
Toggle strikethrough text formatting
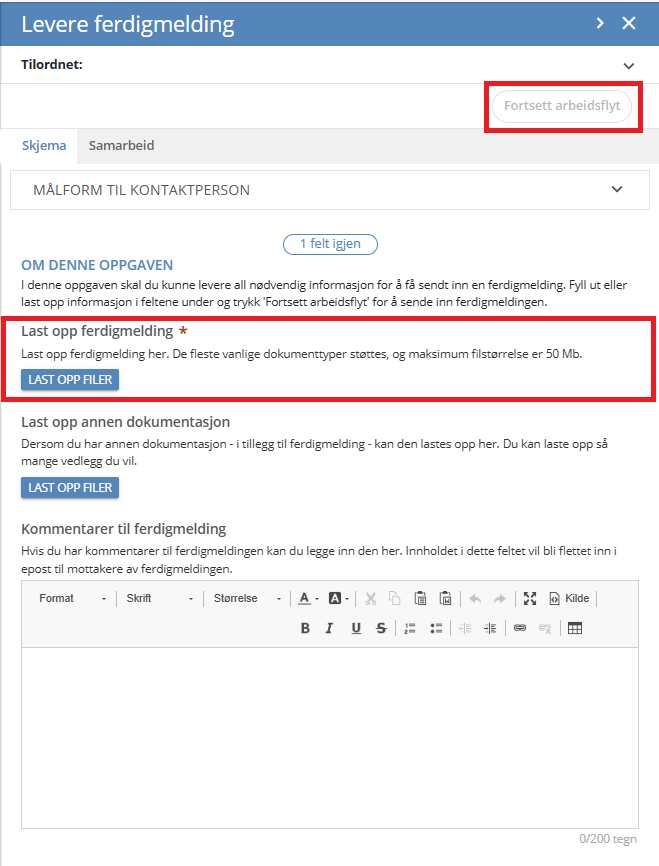[x=381, y=628]
